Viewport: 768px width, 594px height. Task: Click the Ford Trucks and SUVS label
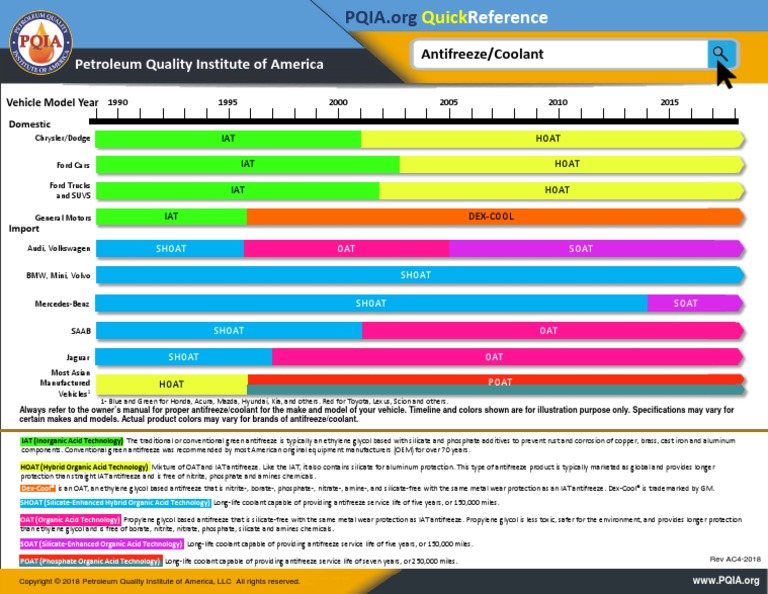point(70,190)
